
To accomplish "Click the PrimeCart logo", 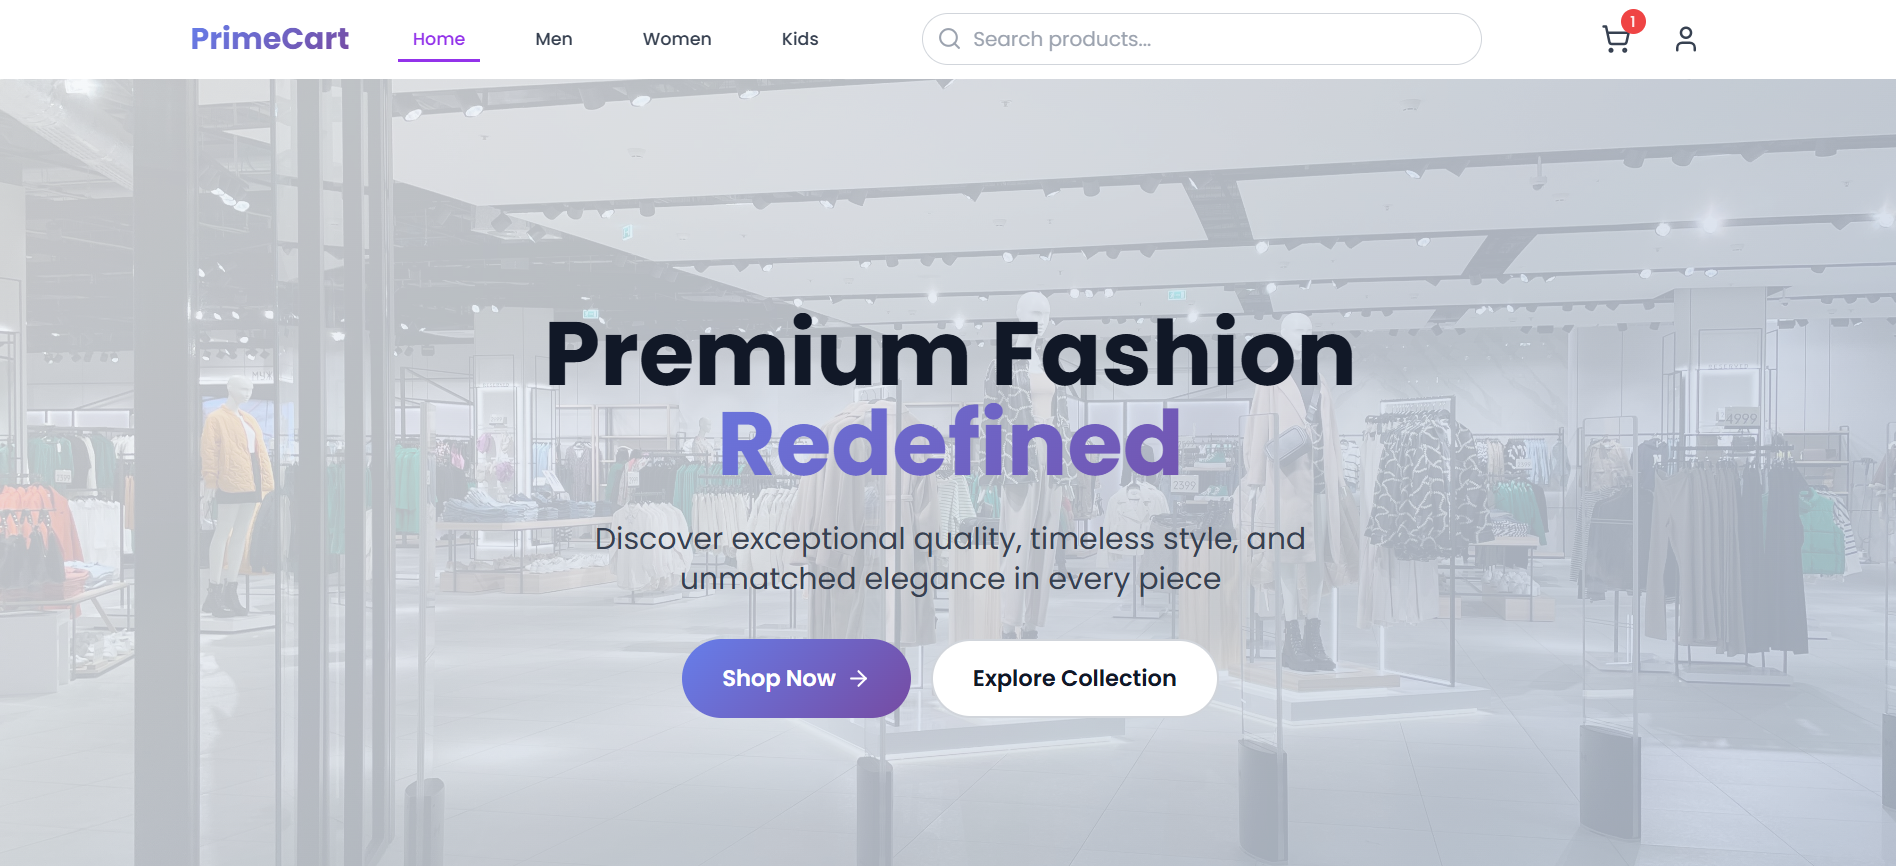I will [270, 38].
